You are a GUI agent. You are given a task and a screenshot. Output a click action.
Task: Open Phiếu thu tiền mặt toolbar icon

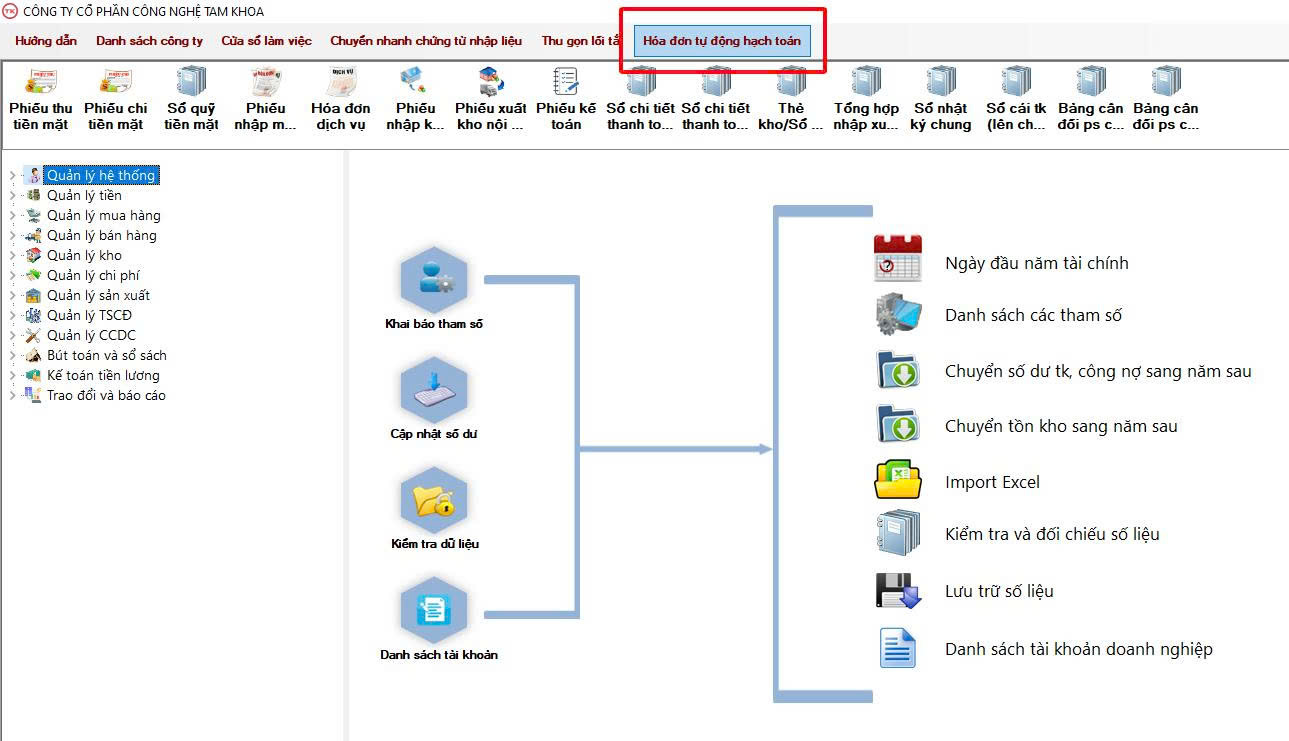pyautogui.click(x=40, y=82)
